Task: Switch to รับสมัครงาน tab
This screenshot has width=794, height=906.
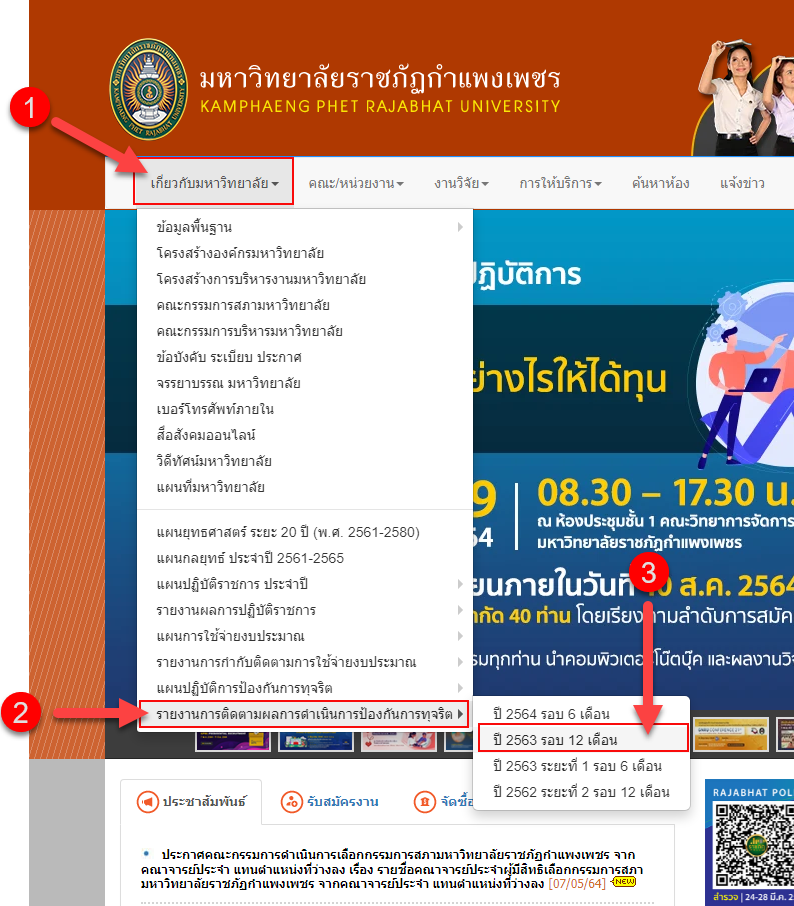Action: [330, 802]
